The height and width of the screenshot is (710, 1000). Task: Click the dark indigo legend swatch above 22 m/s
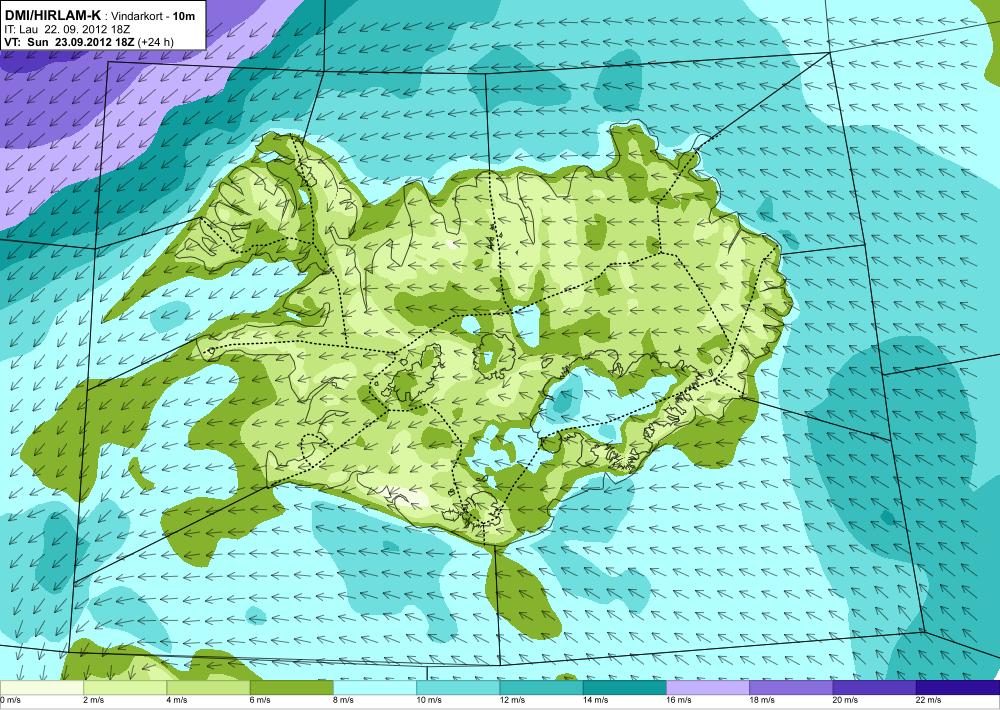(958, 688)
